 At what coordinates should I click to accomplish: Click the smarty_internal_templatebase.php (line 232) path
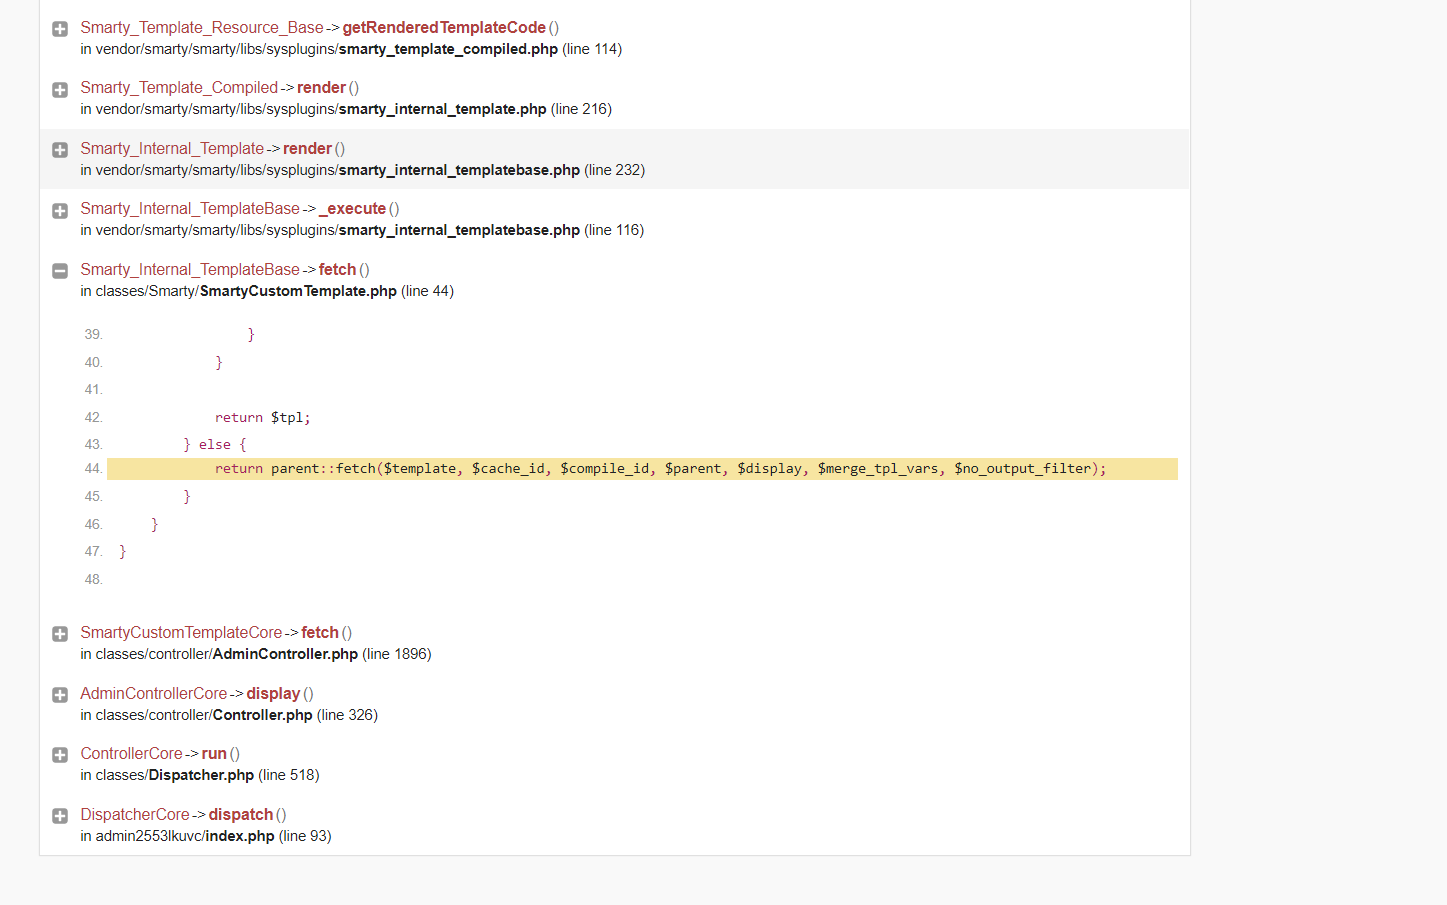point(363,170)
